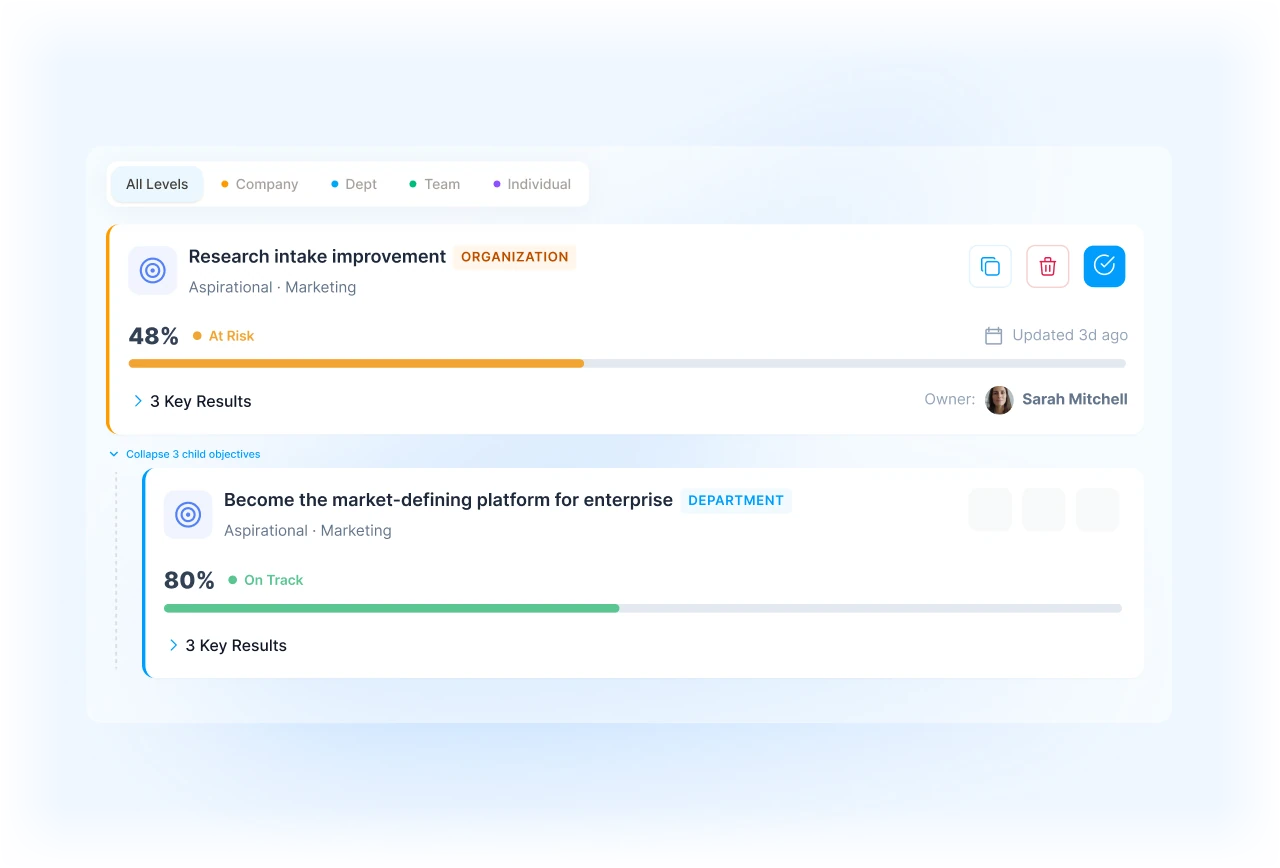Expand 3 Key Results under Research intake improvement

coord(192,401)
